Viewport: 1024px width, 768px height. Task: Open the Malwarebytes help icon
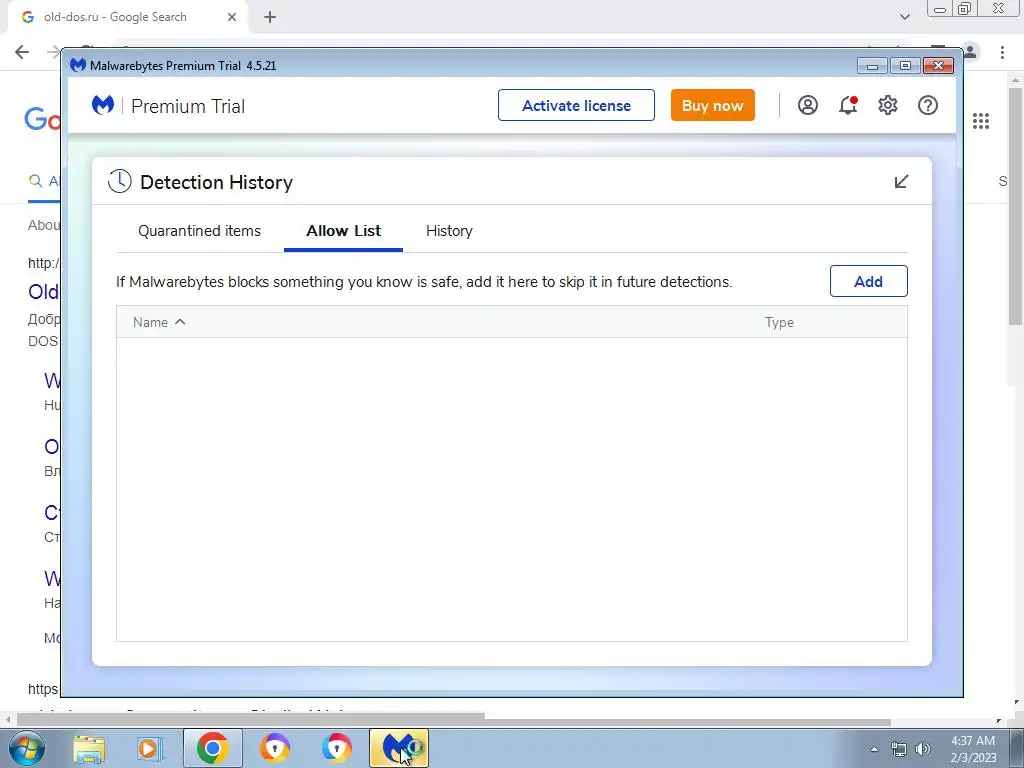coord(927,105)
